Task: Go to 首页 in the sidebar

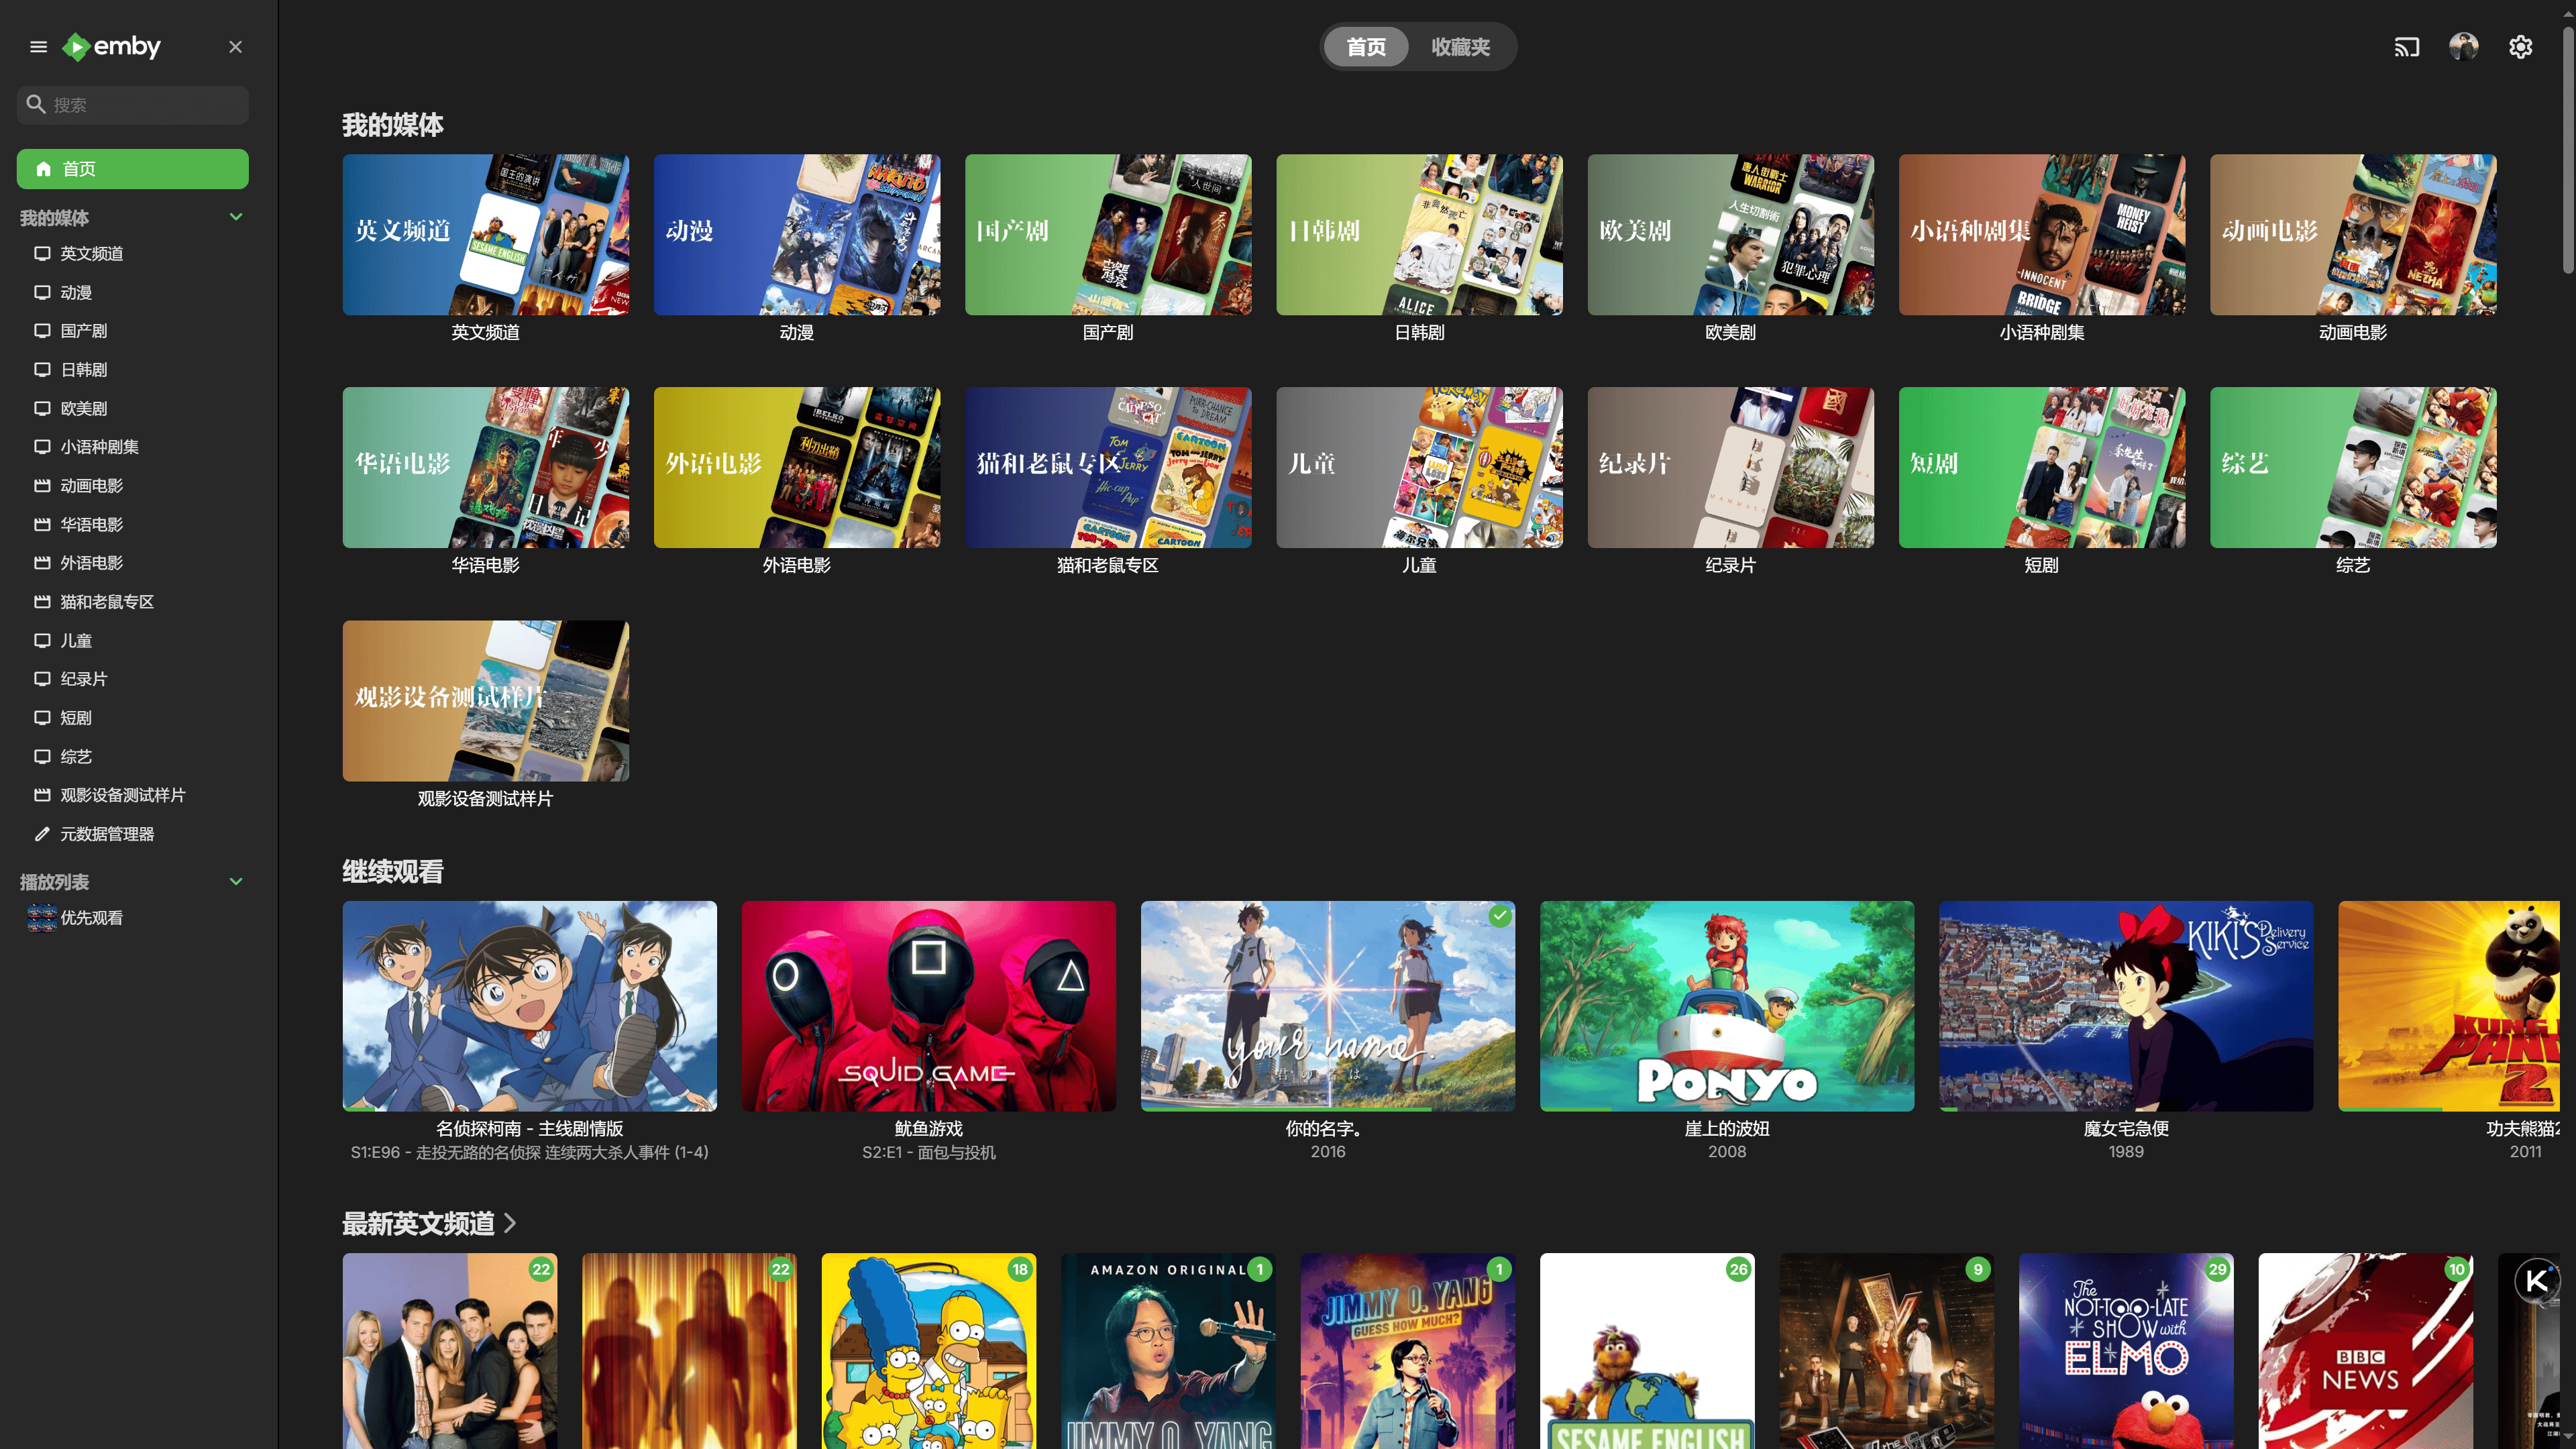Action: pyautogui.click(x=132, y=169)
